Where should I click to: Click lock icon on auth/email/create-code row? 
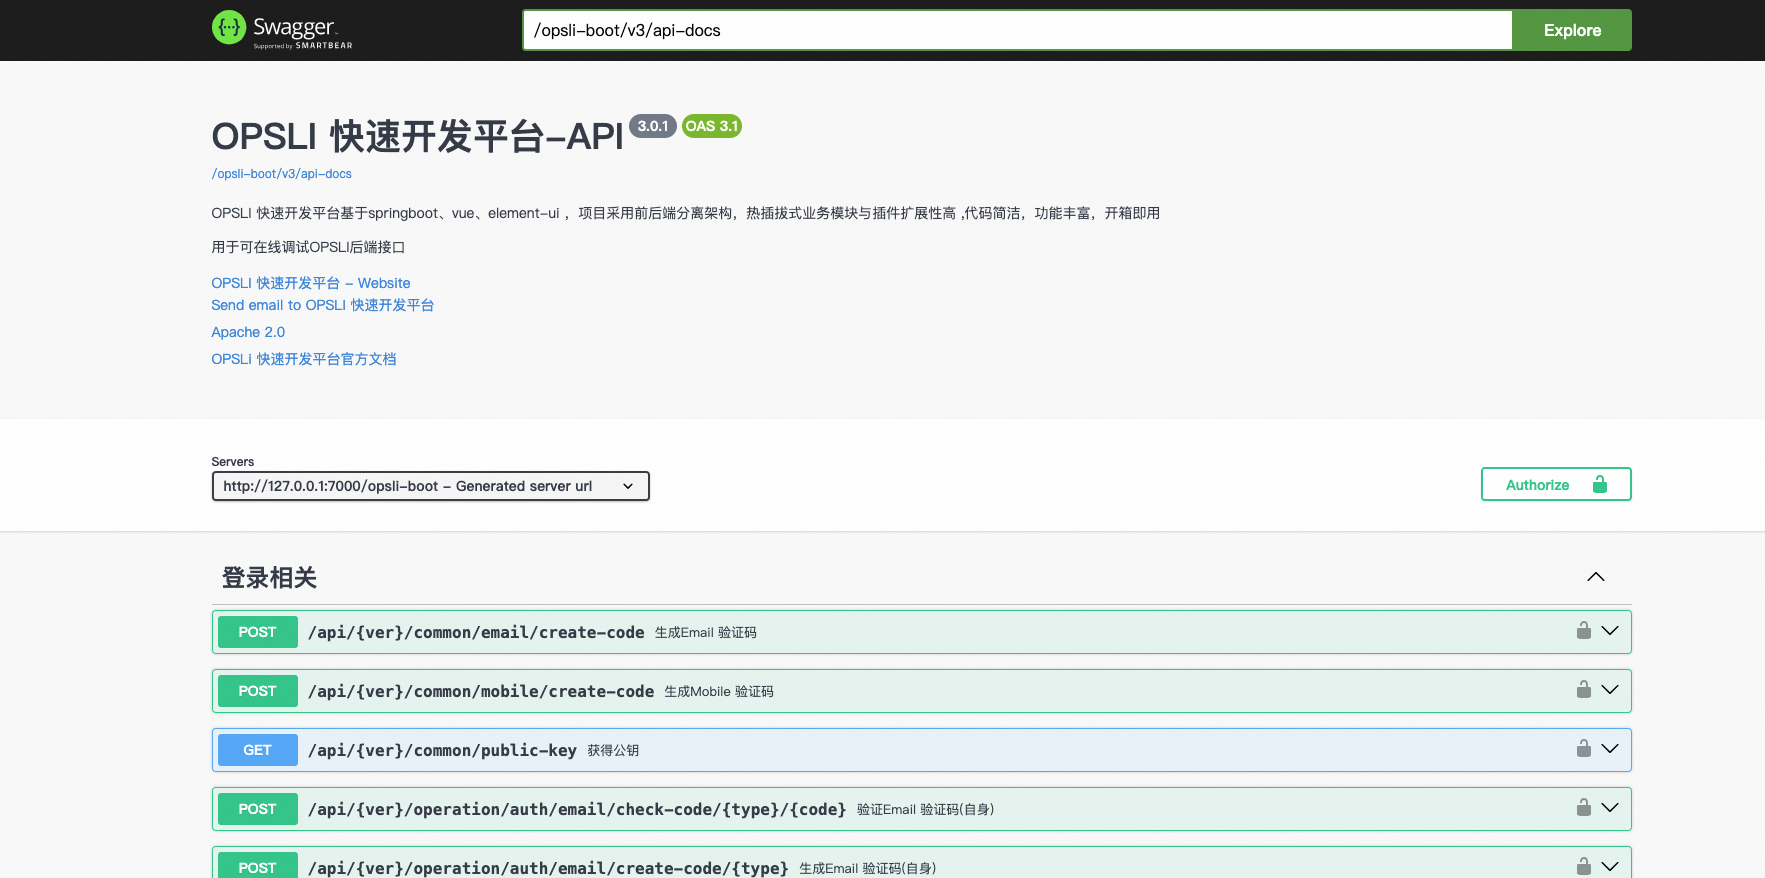click(x=1584, y=866)
